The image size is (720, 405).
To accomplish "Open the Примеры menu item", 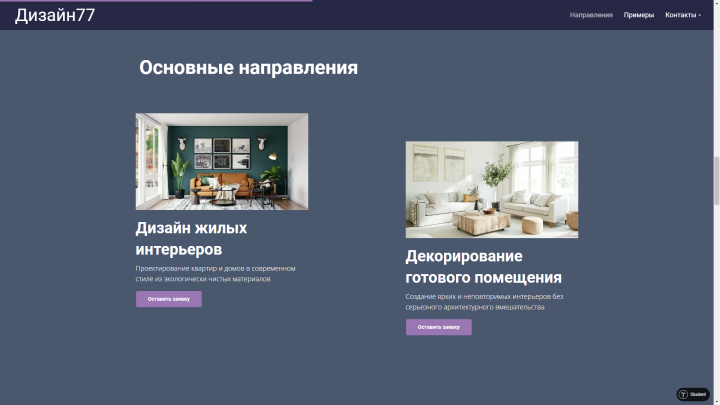I will click(x=639, y=15).
